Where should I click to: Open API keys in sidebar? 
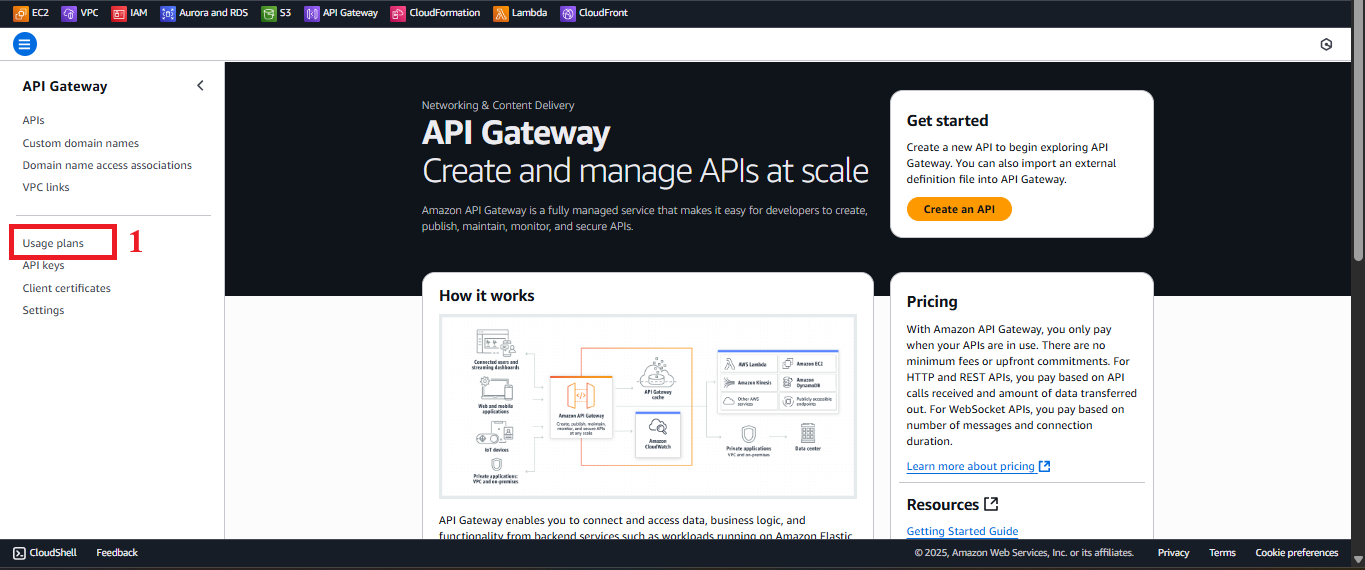pyautogui.click(x=43, y=265)
